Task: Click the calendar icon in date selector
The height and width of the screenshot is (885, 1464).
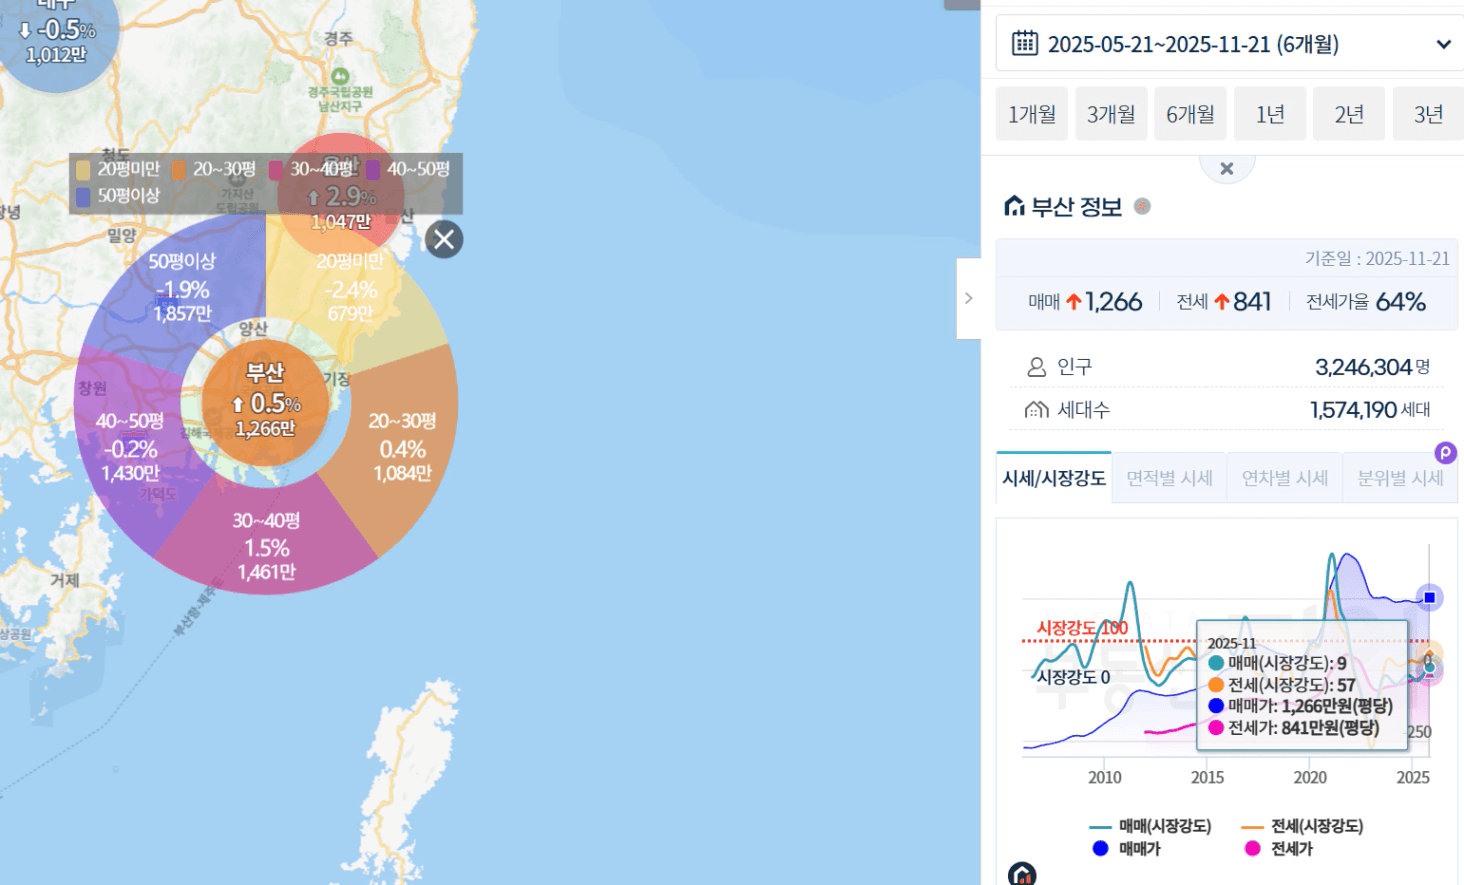Action: point(1025,43)
